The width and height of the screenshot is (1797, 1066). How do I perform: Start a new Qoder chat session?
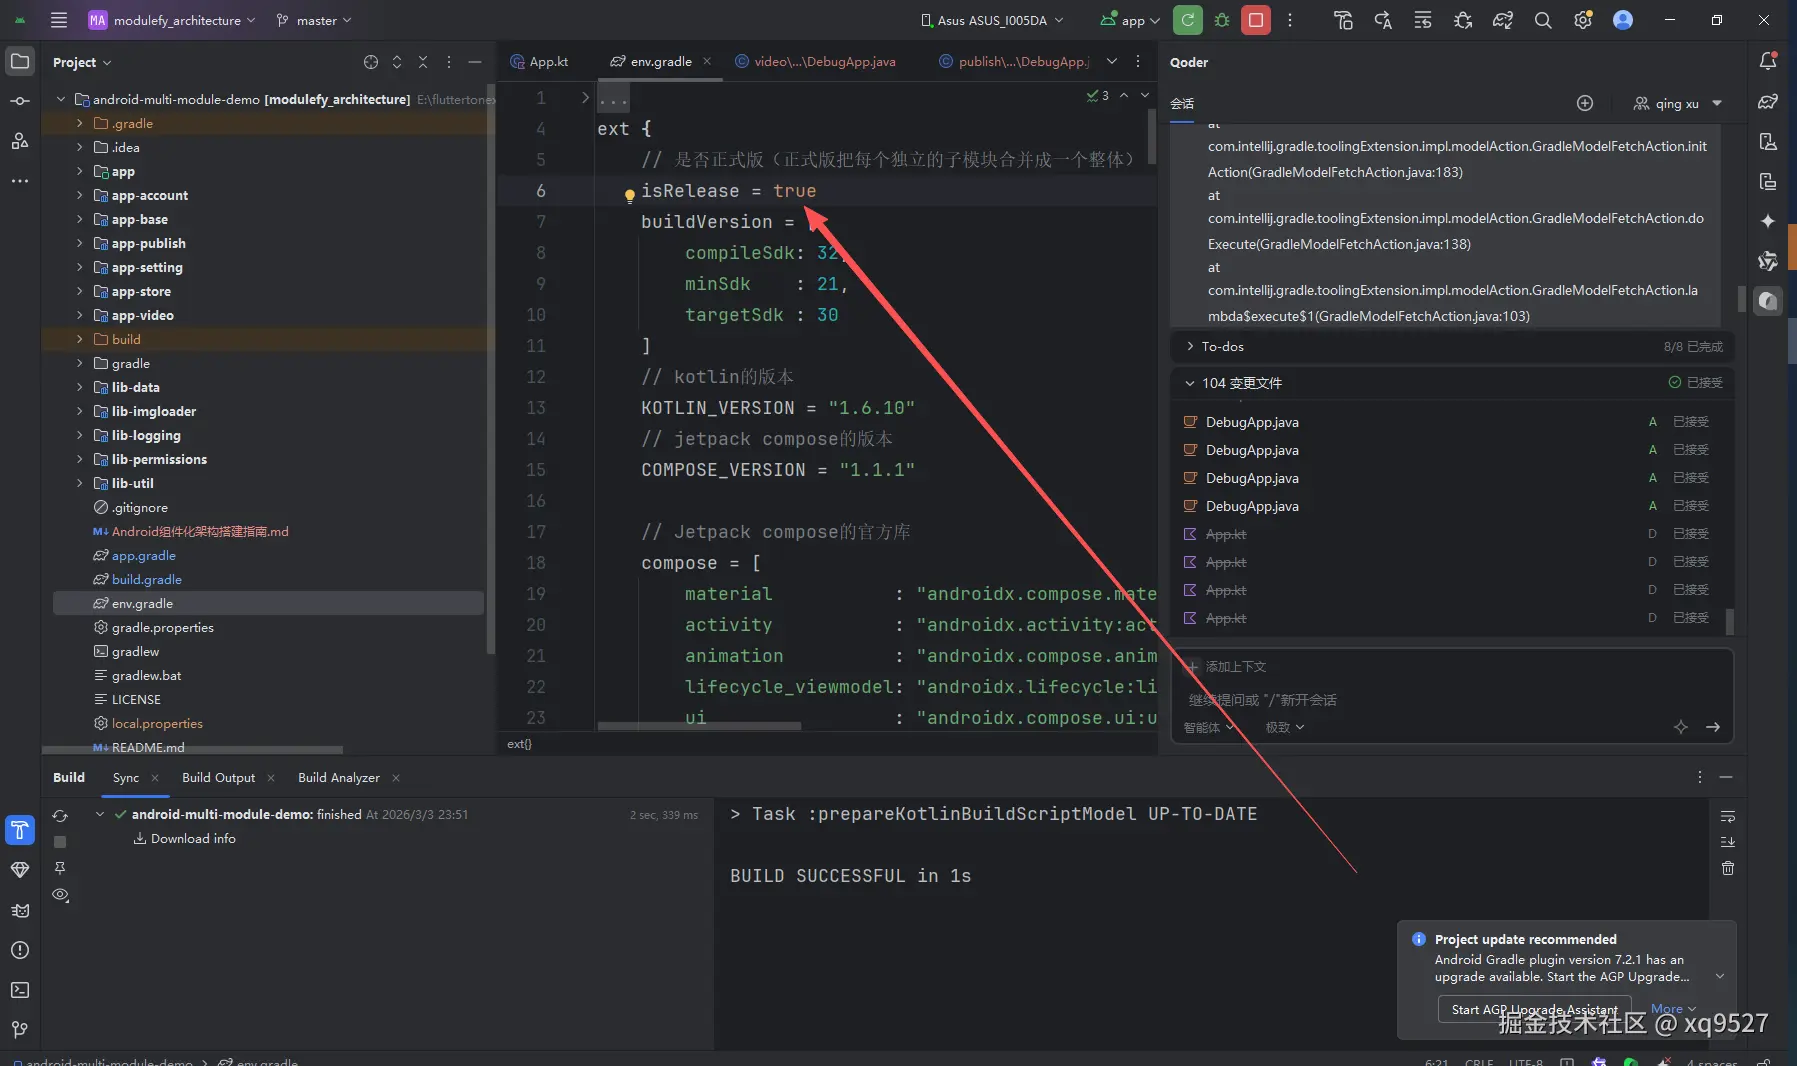1584,103
